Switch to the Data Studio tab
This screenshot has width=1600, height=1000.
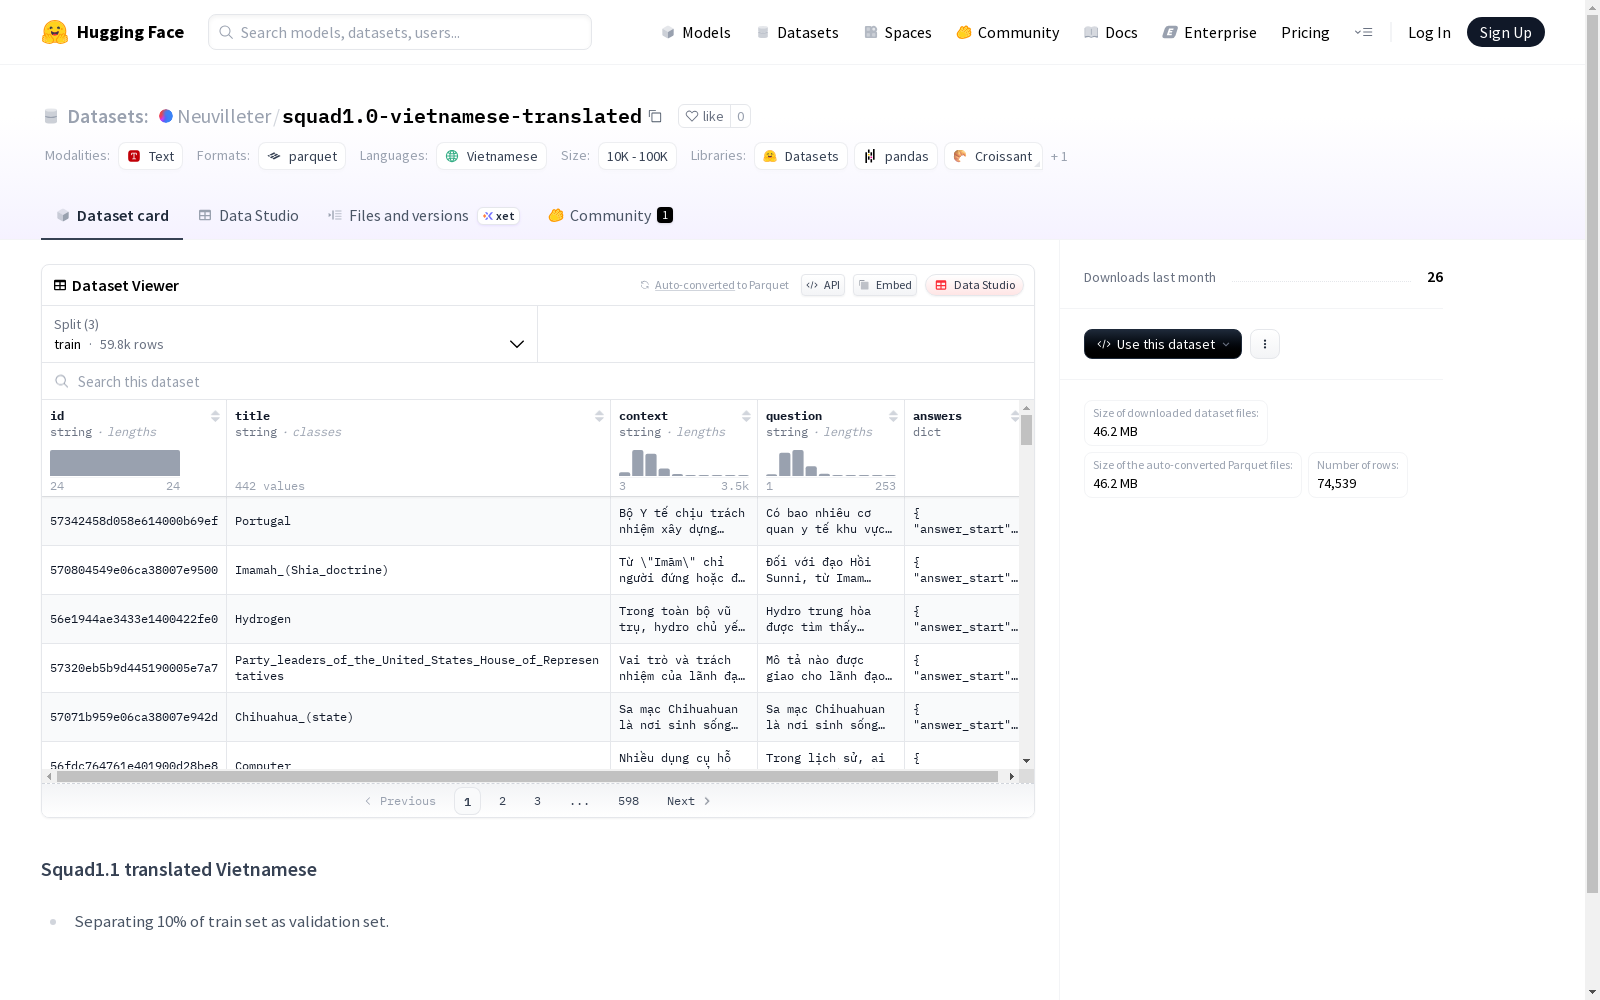(x=248, y=215)
